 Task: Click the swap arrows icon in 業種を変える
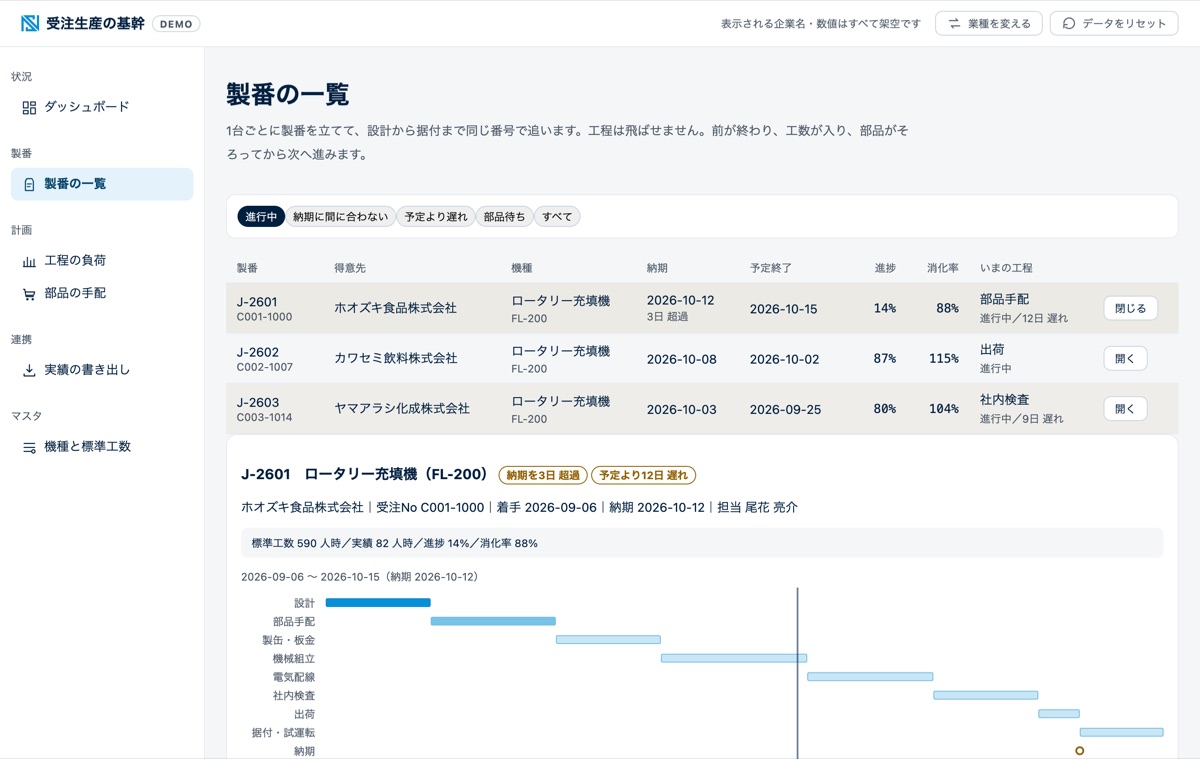(x=954, y=23)
